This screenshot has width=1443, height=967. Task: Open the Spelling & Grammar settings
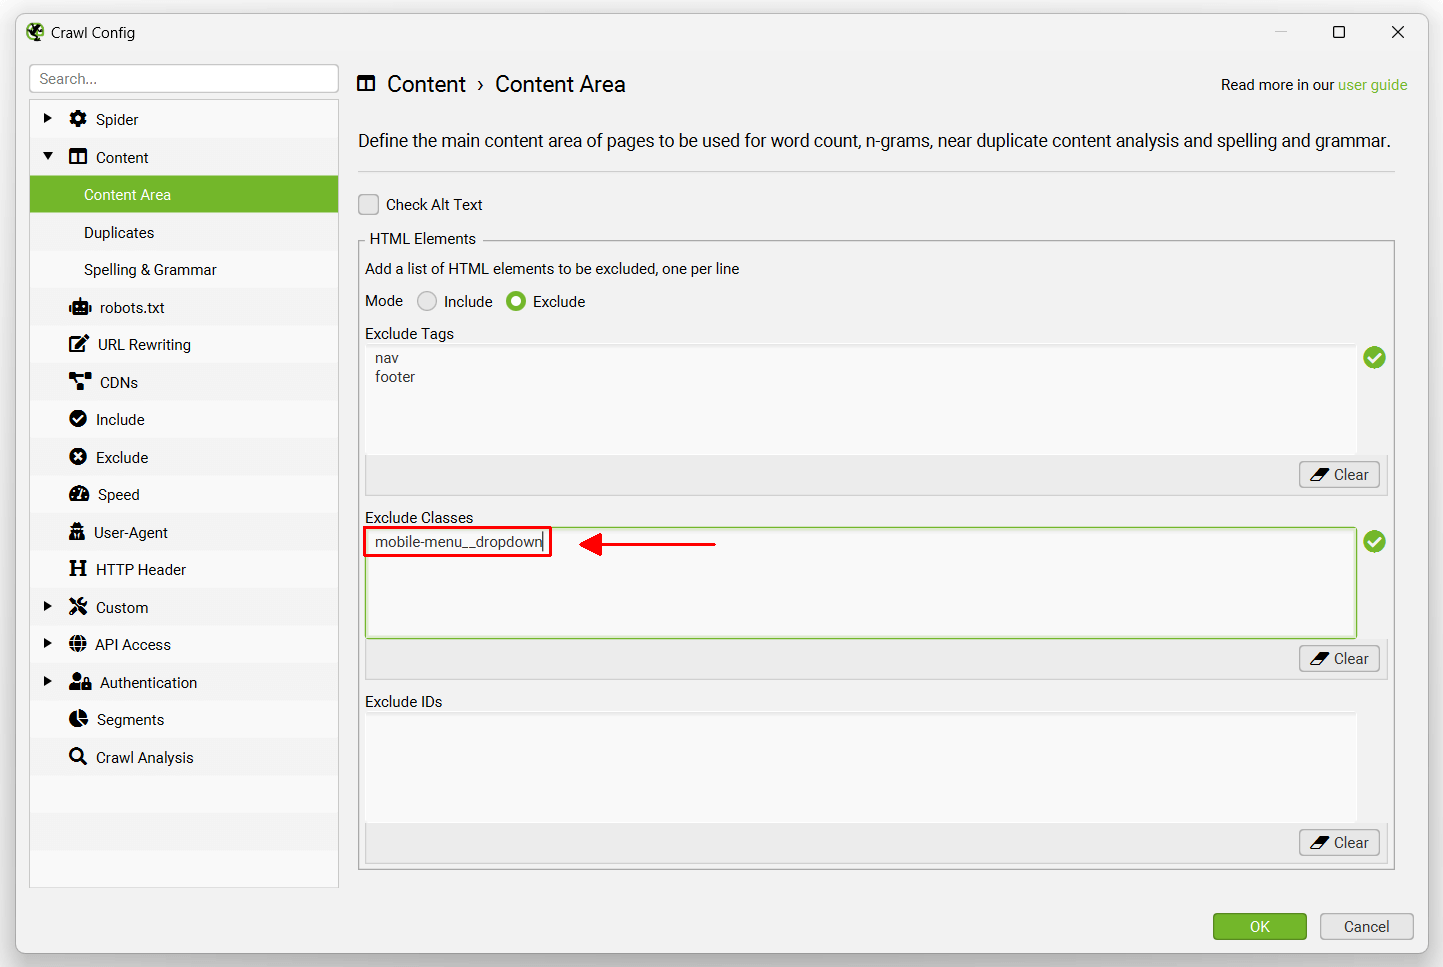click(x=150, y=269)
